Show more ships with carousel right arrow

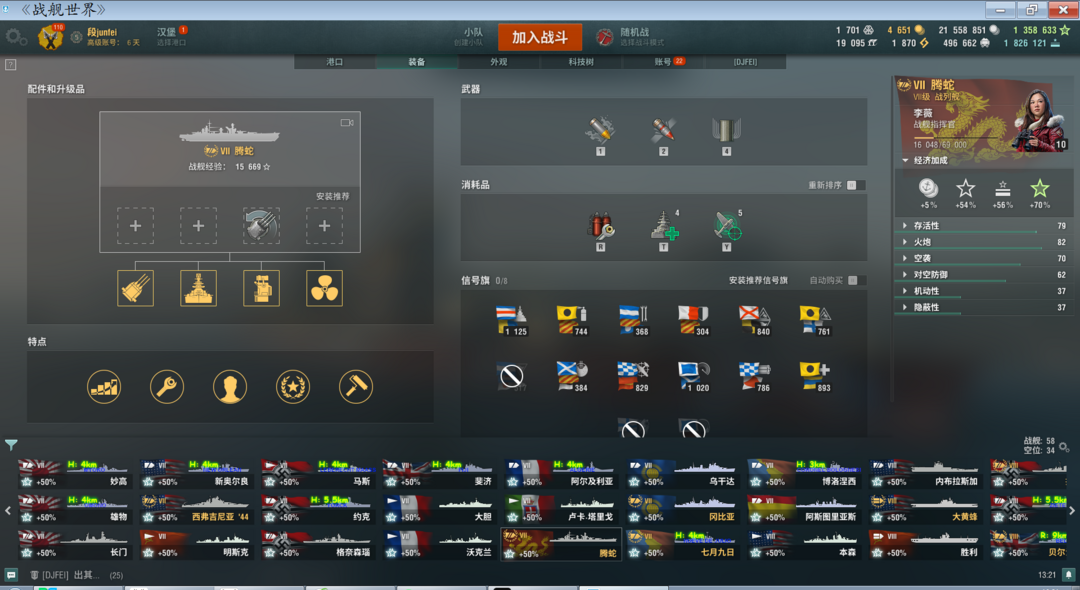1072,511
